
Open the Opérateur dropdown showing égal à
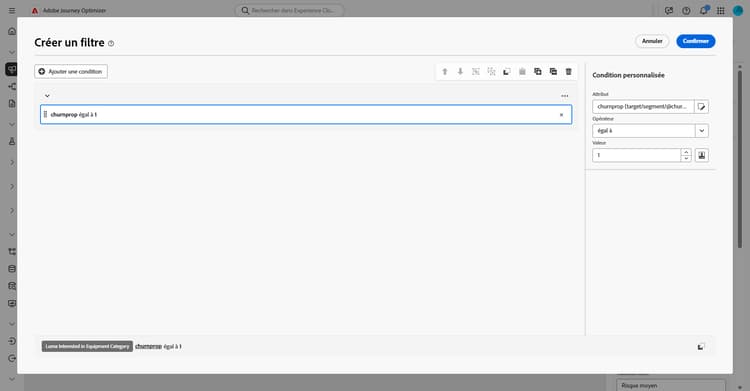(650, 131)
